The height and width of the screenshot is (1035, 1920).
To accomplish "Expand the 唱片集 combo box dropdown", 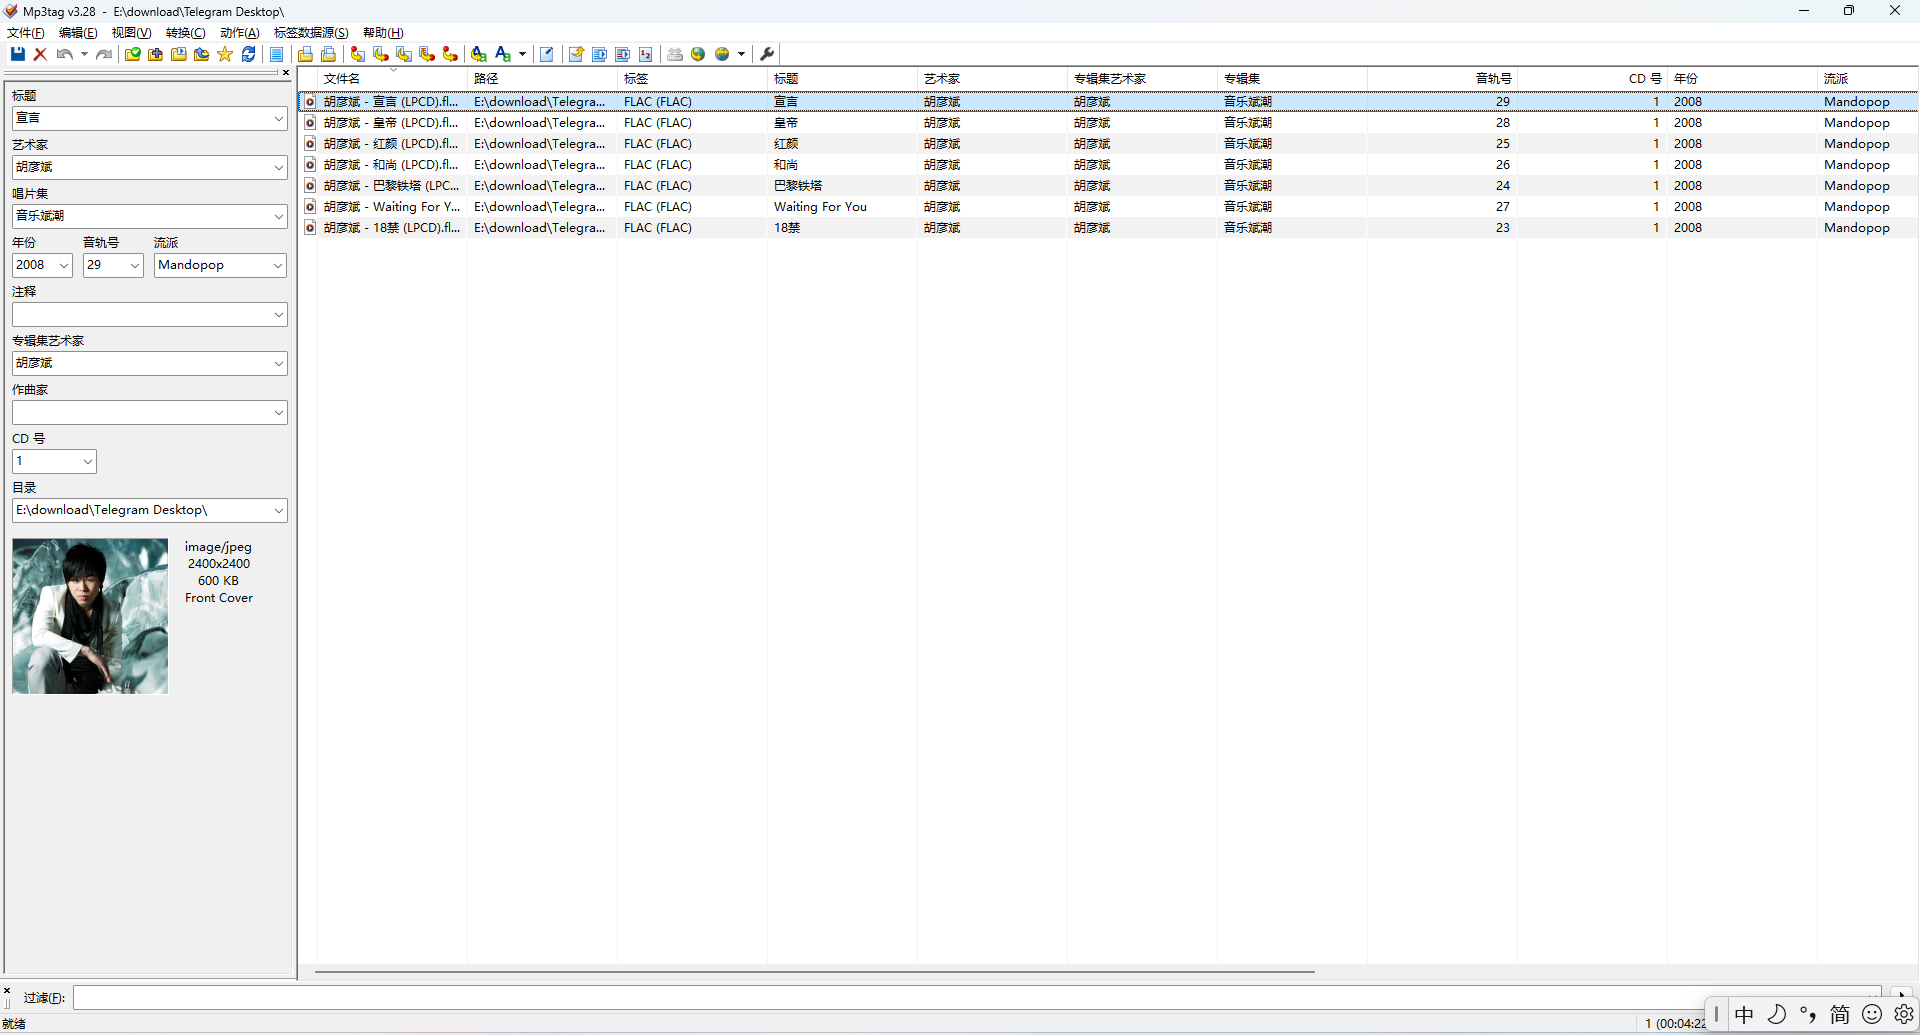I will click(x=278, y=216).
